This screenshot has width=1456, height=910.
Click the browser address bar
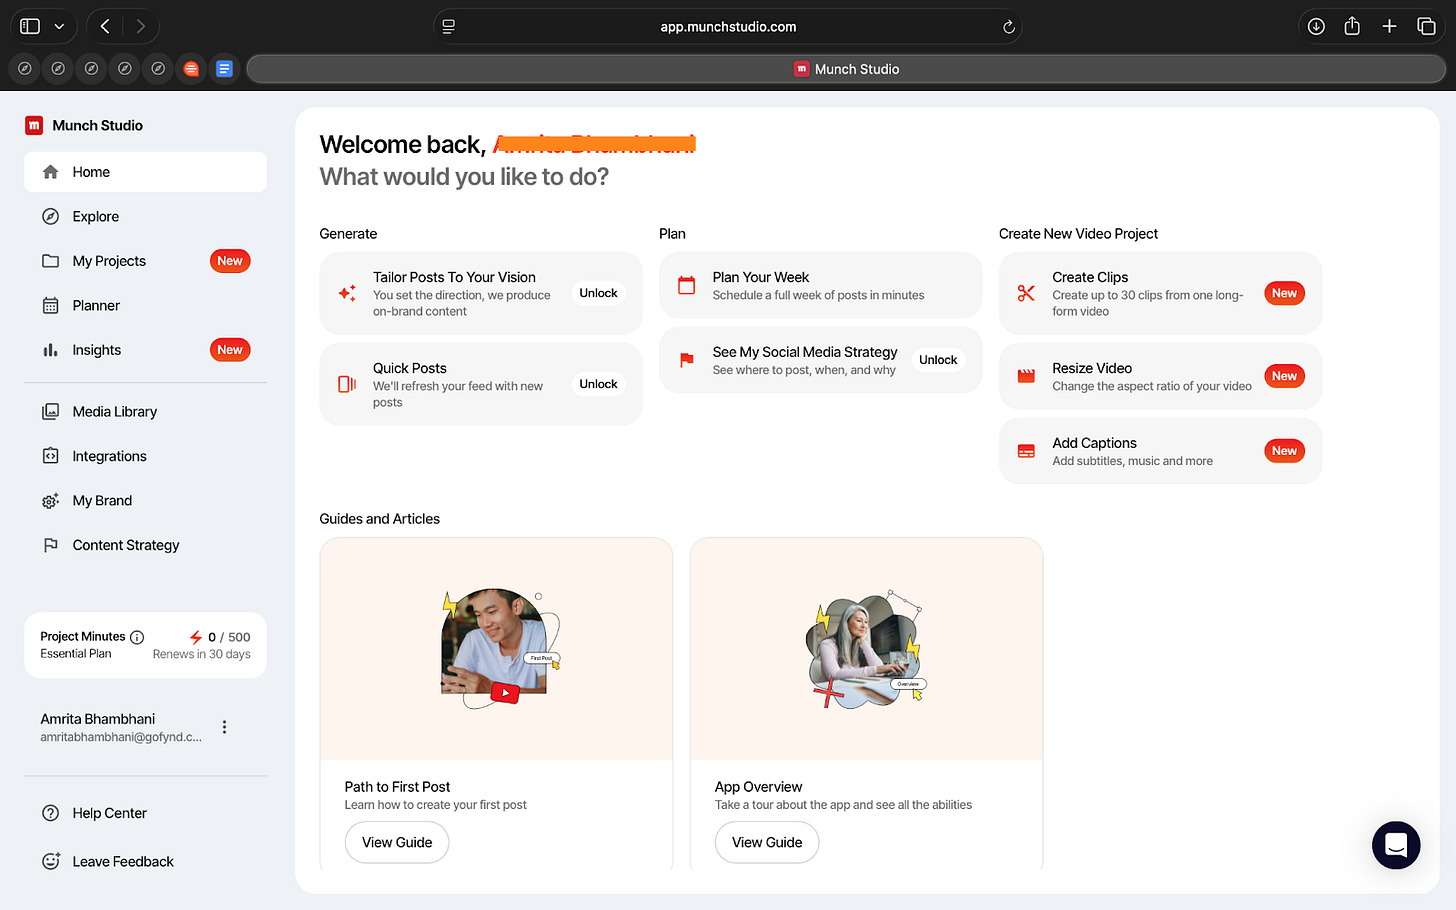pyautogui.click(x=728, y=27)
